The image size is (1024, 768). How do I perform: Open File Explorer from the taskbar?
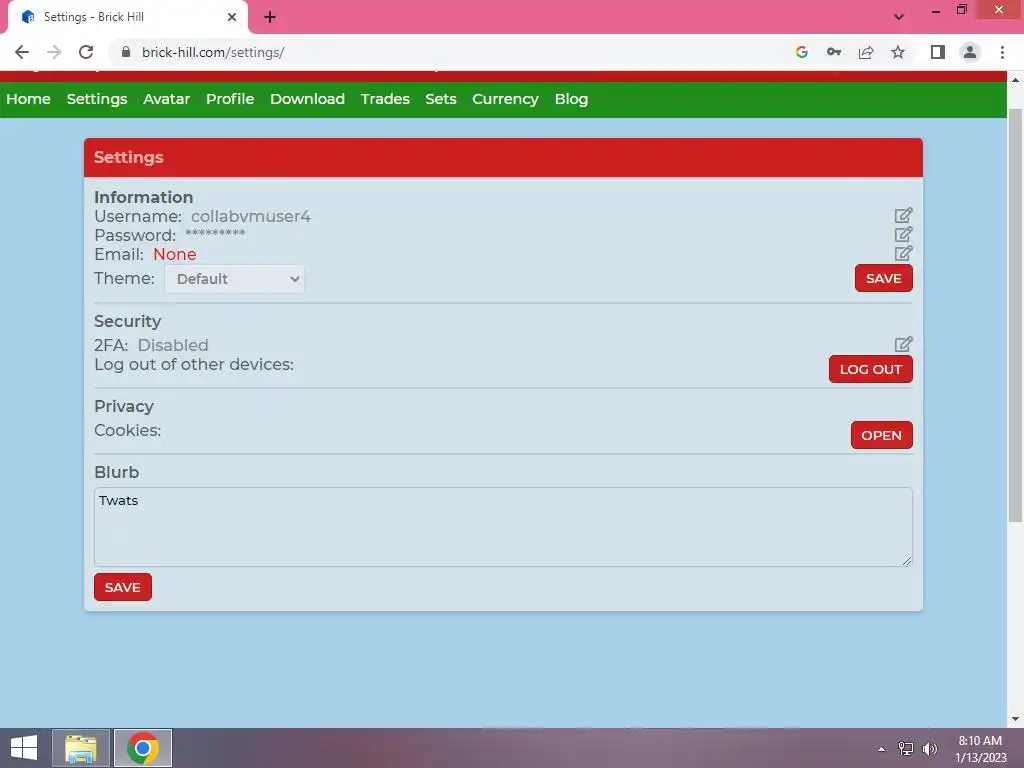click(x=81, y=748)
